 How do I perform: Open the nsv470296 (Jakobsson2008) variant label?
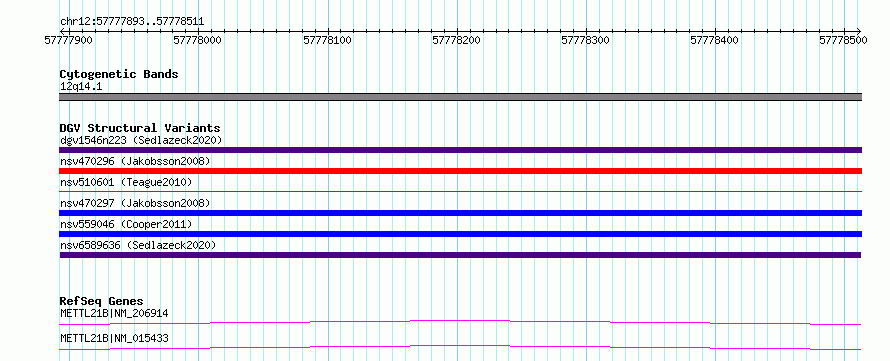135,161
